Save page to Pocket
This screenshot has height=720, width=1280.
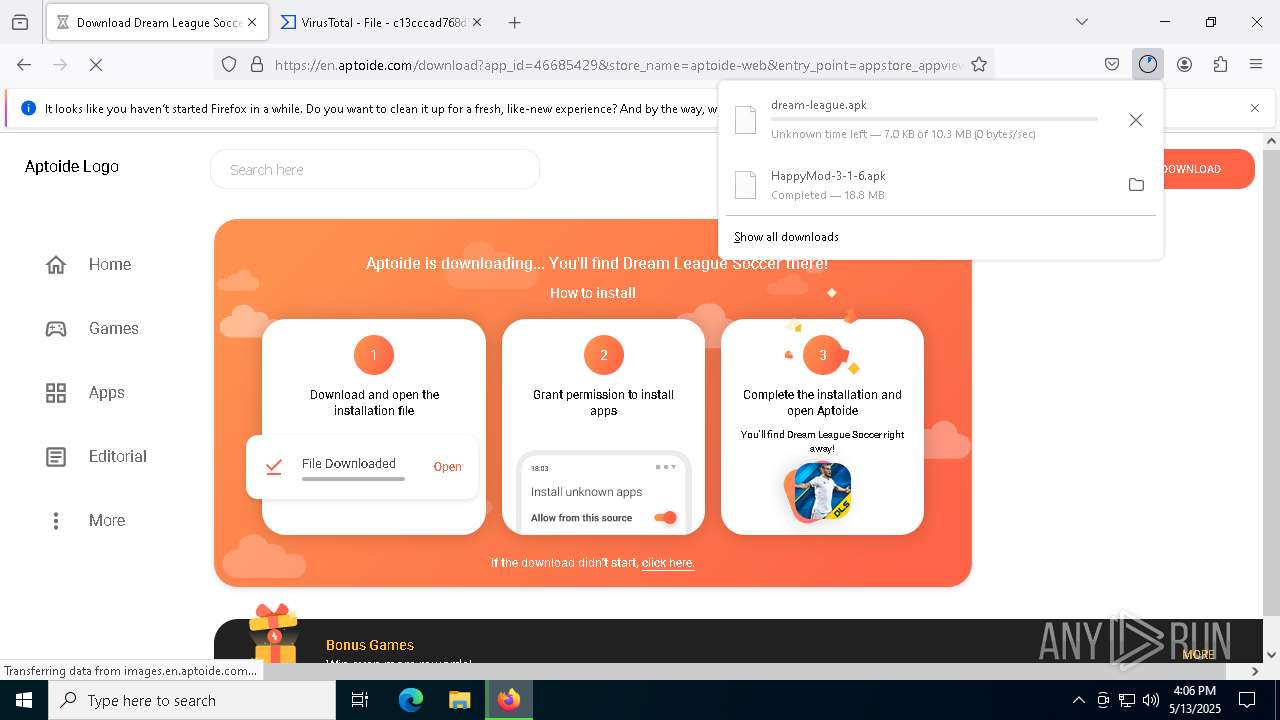point(1112,64)
